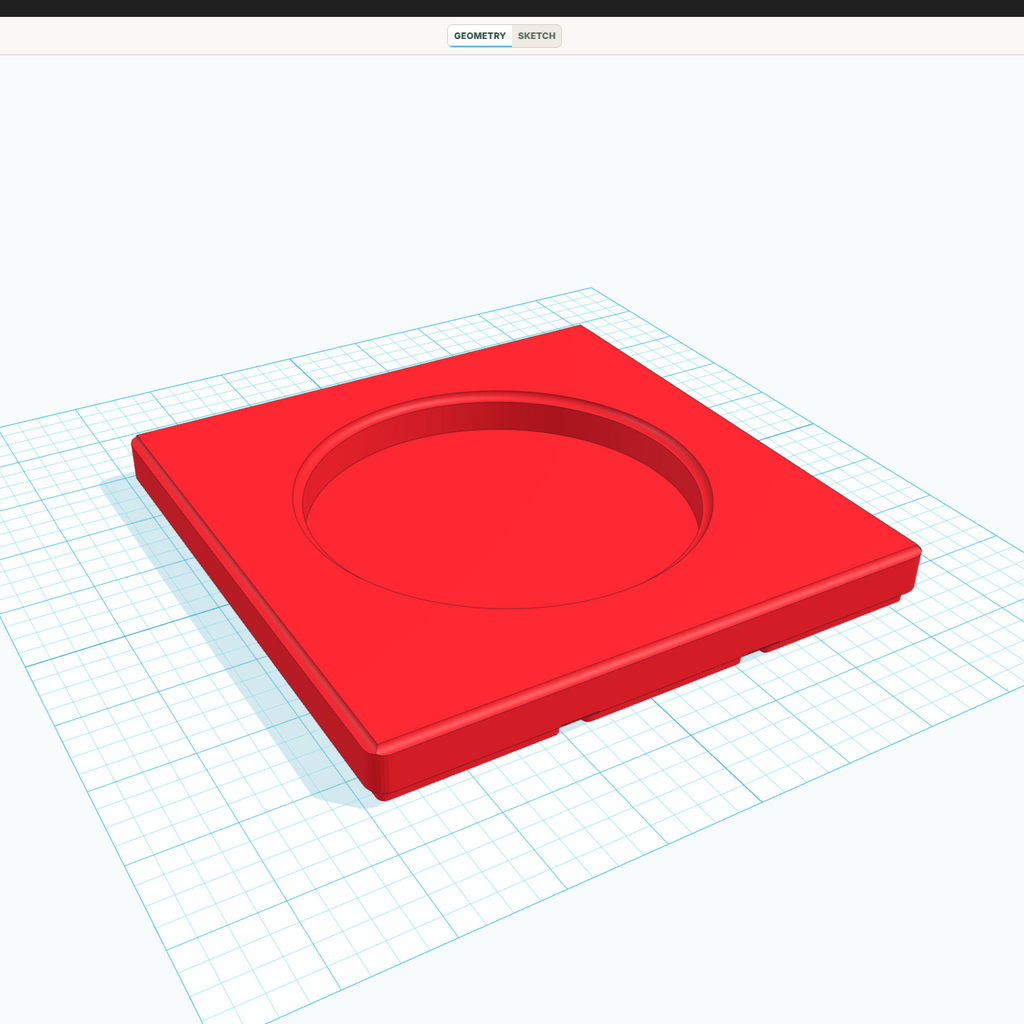
Task: Switch to the GEOMETRY tab
Action: 479,36
